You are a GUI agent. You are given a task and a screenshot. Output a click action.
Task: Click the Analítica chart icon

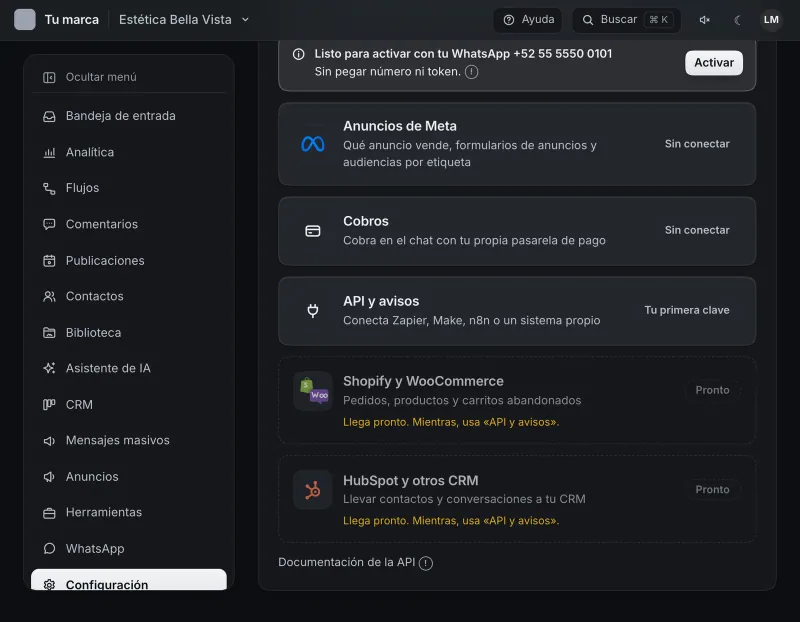pyautogui.click(x=49, y=153)
